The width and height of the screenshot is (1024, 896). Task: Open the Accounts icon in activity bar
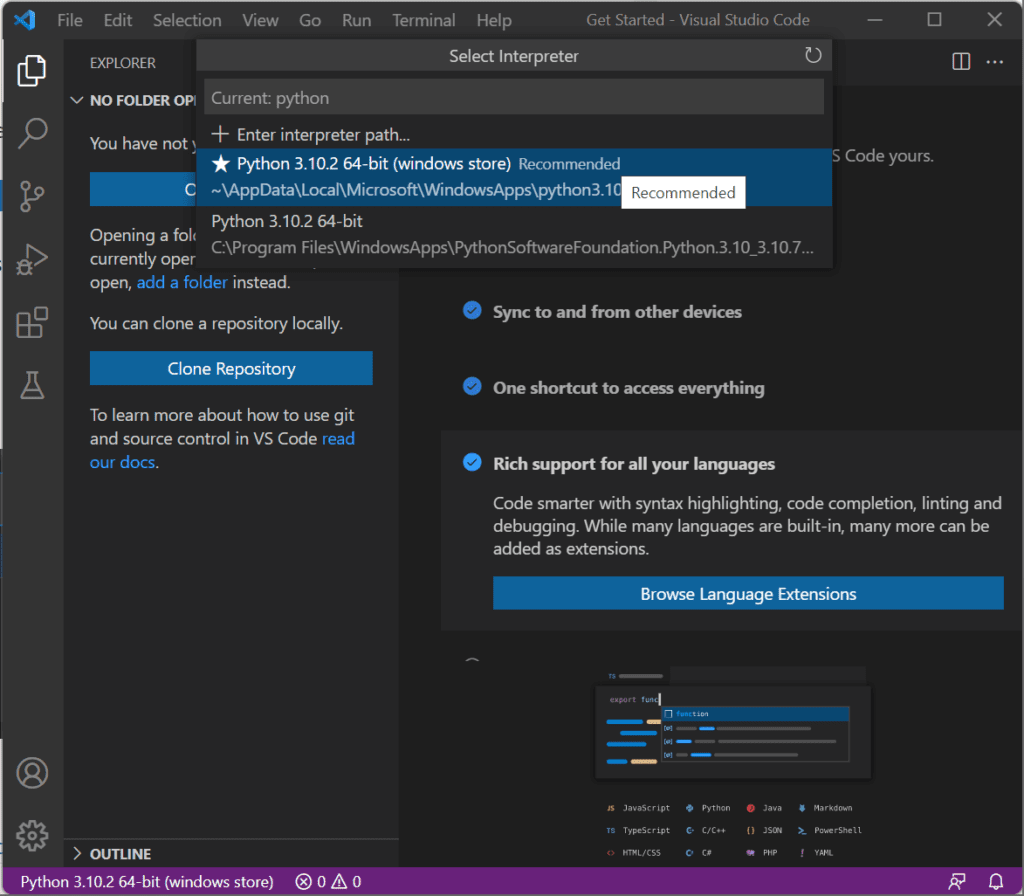click(x=32, y=772)
